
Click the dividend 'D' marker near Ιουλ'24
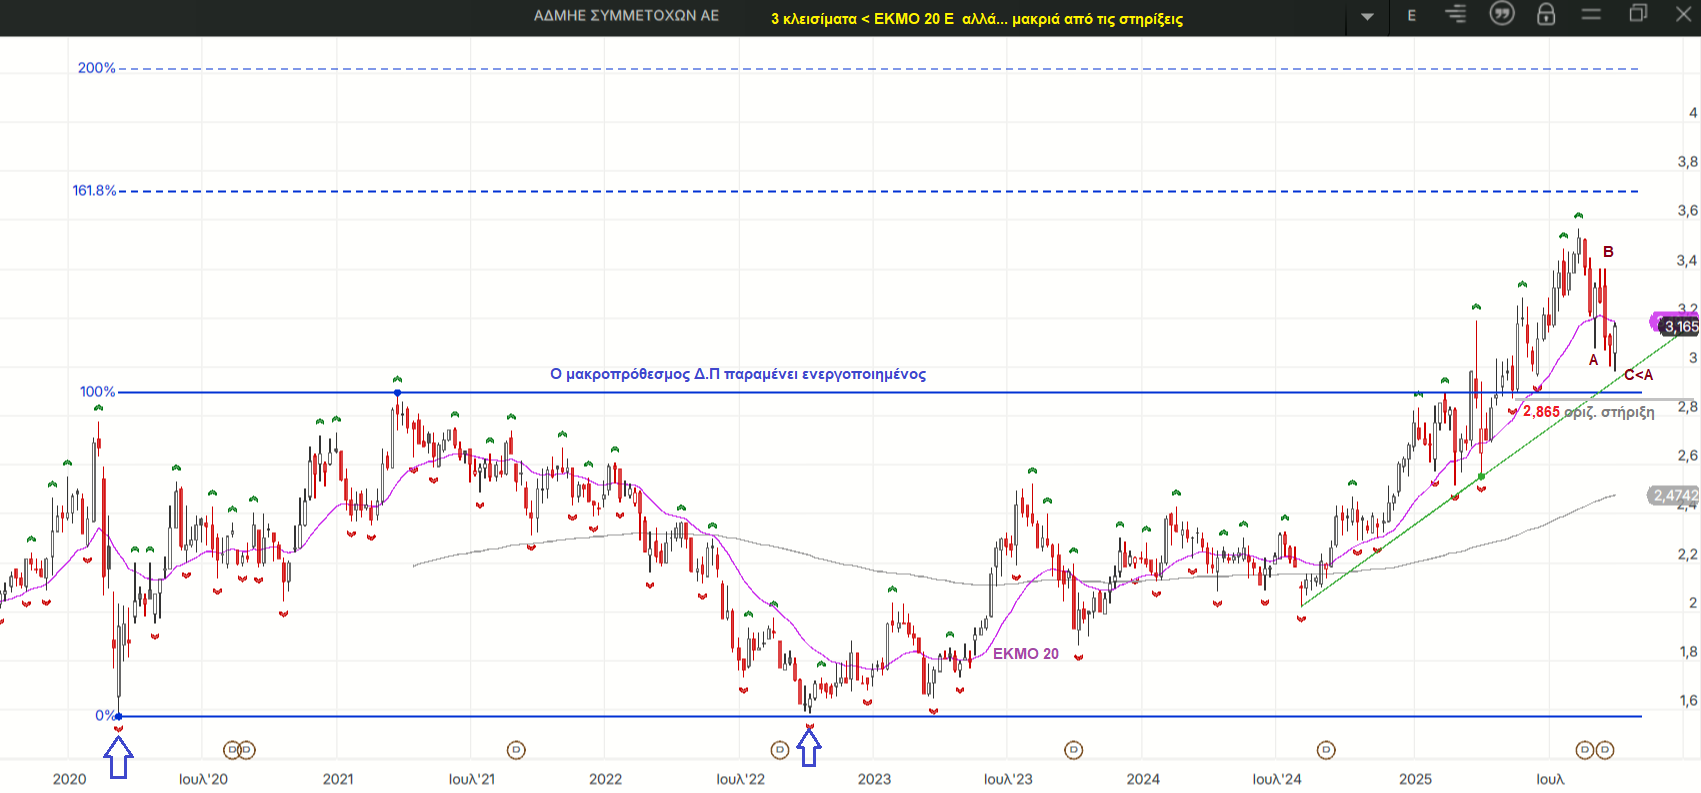[x=1326, y=750]
